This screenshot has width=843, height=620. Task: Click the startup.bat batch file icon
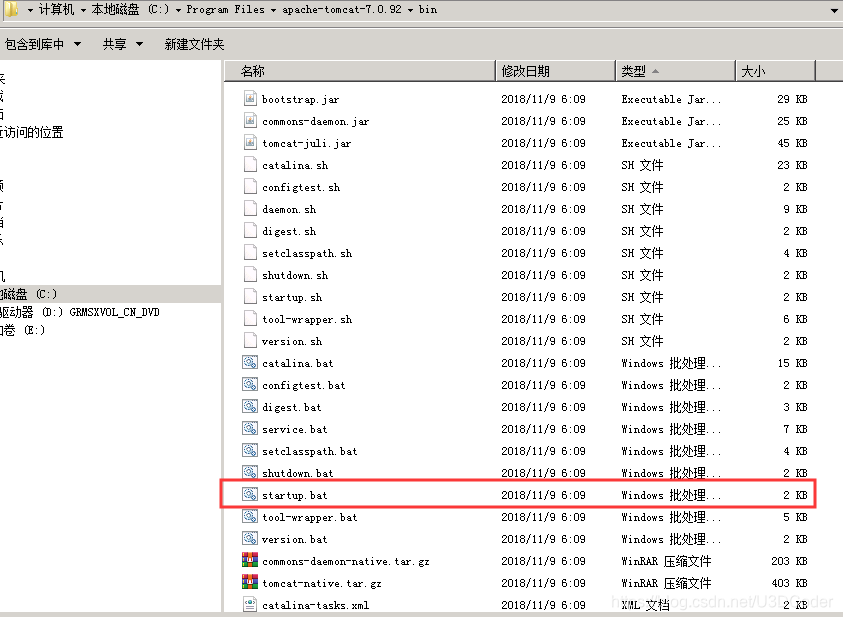[250, 495]
